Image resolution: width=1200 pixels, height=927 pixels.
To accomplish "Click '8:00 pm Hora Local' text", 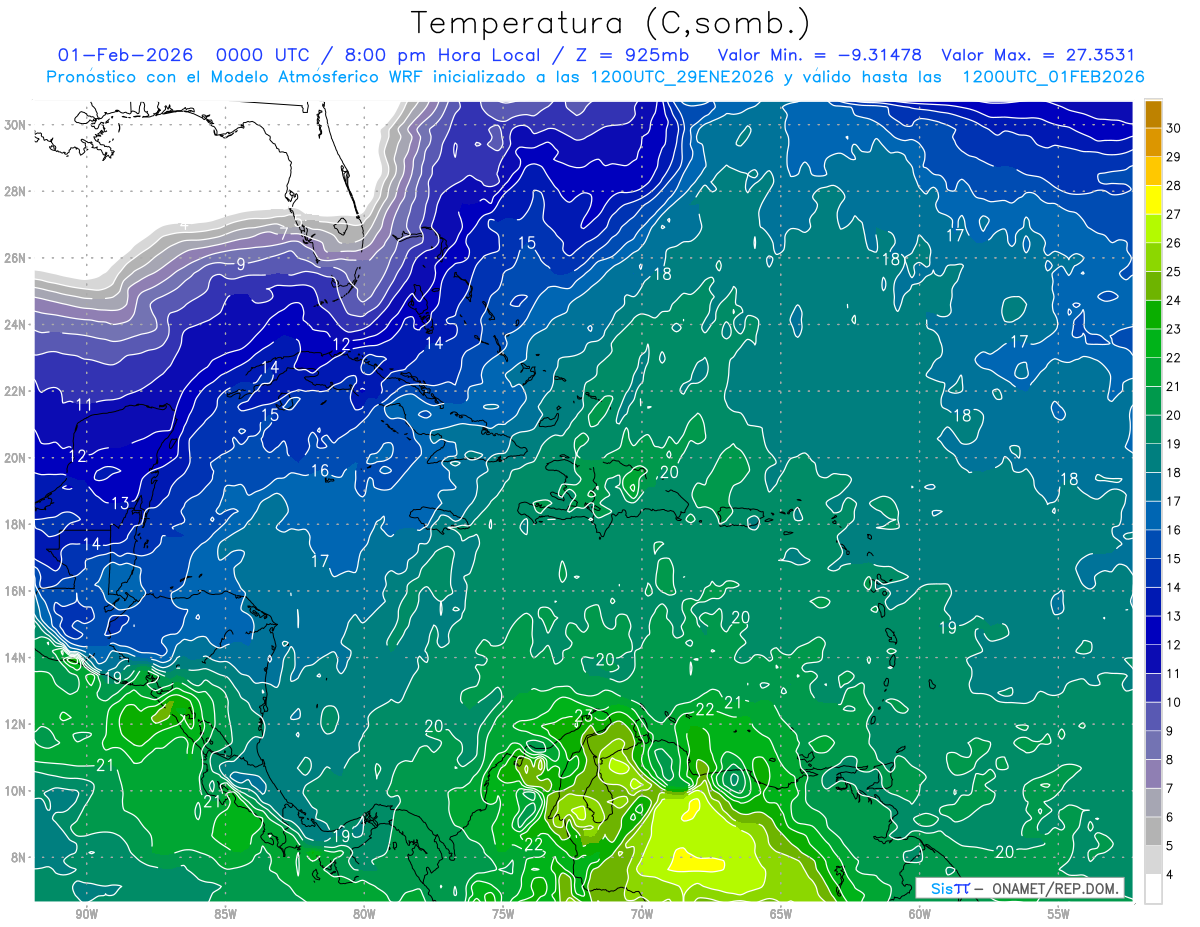I will pos(443,55).
